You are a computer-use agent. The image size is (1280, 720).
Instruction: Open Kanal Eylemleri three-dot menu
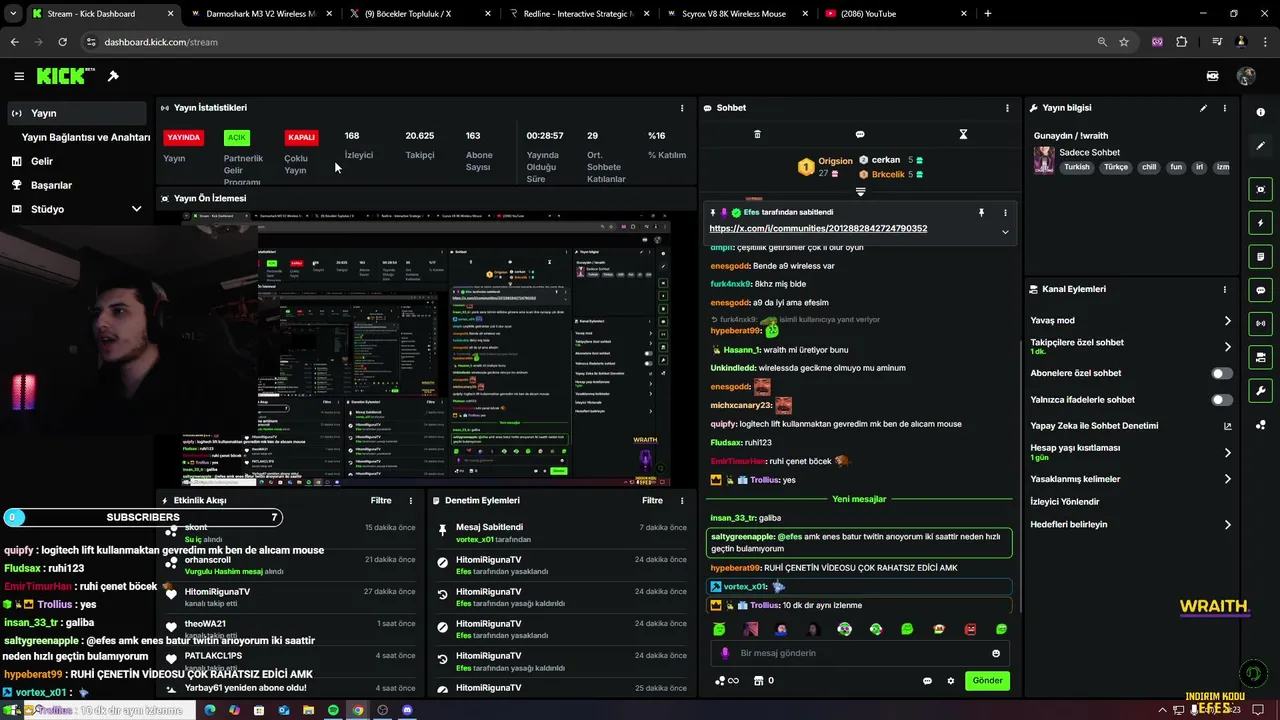tap(1224, 289)
